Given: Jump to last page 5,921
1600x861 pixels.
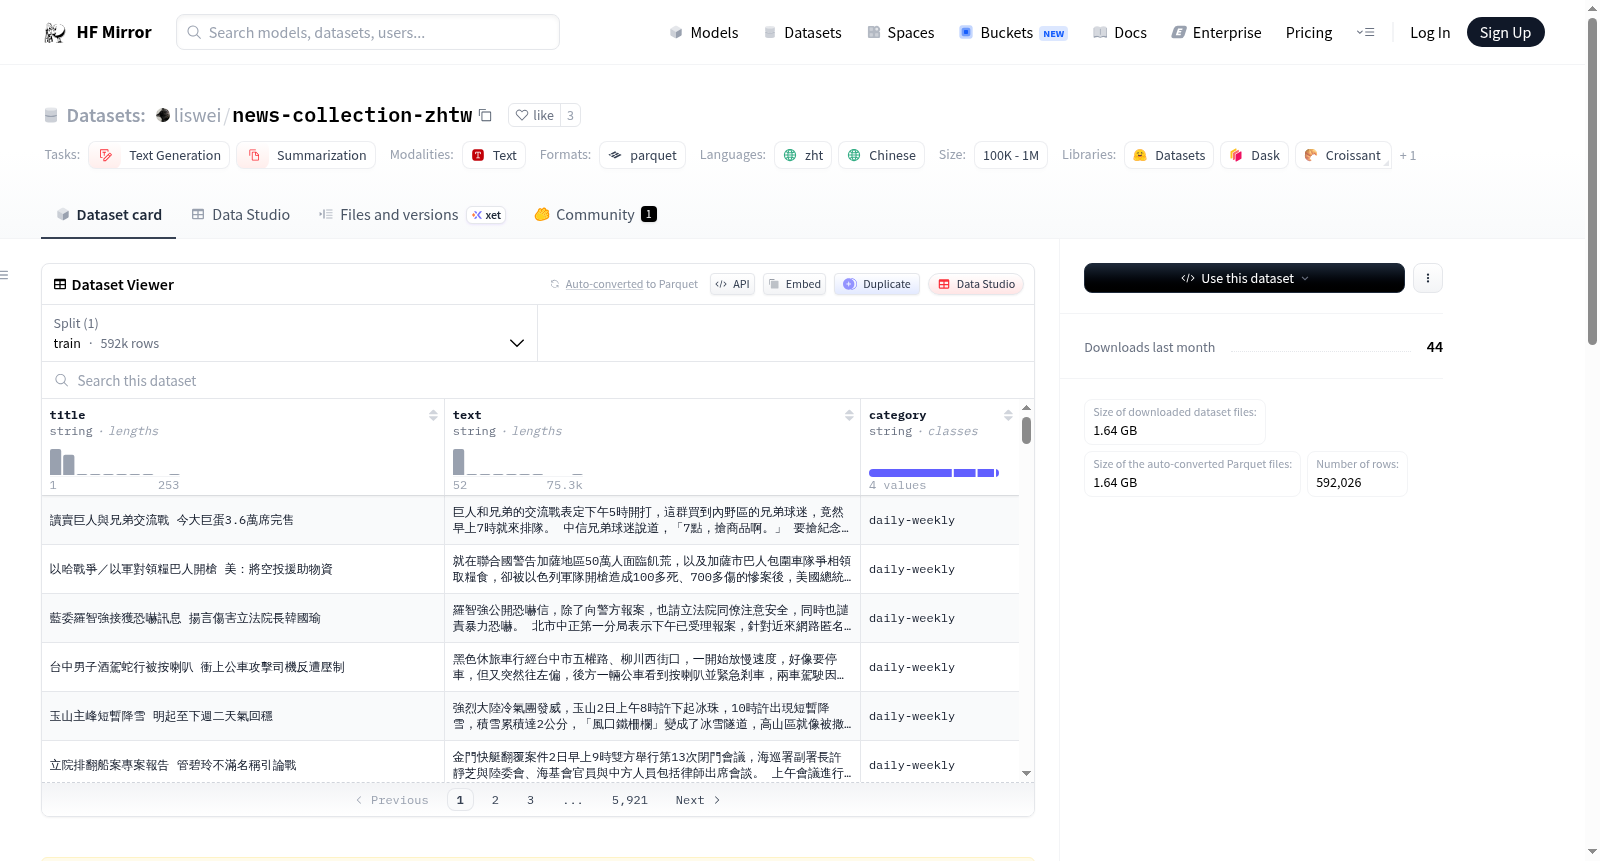Looking at the screenshot, I should pyautogui.click(x=630, y=800).
